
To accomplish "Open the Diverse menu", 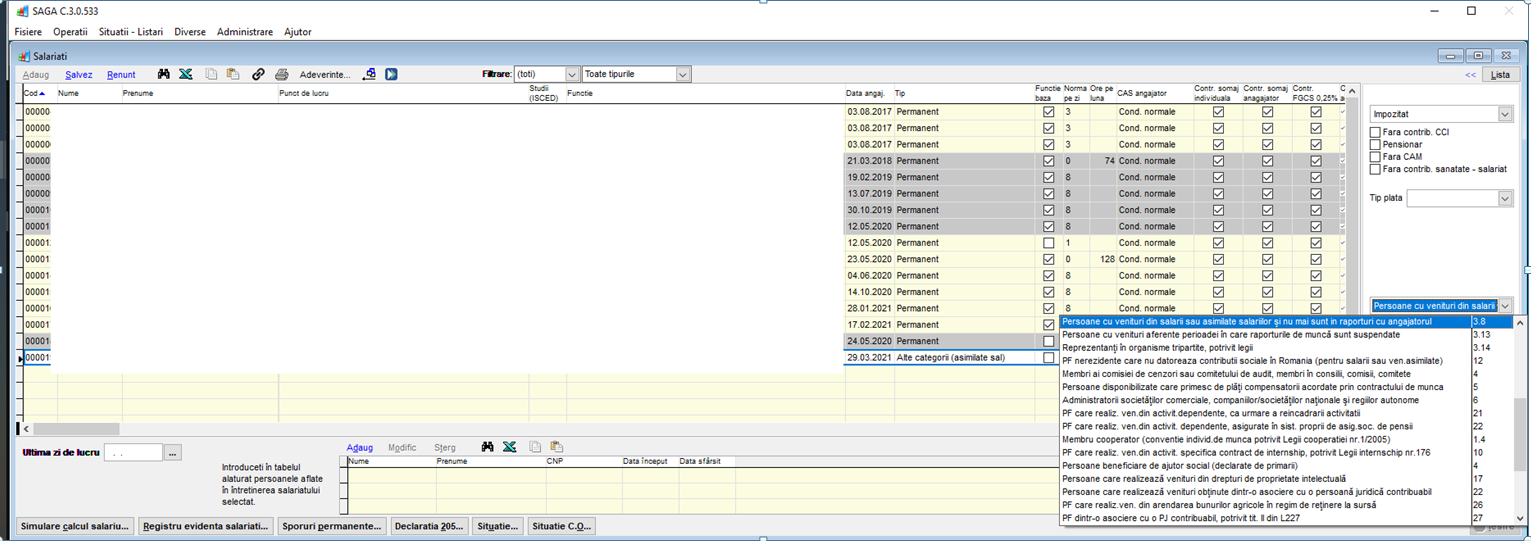I will point(190,32).
